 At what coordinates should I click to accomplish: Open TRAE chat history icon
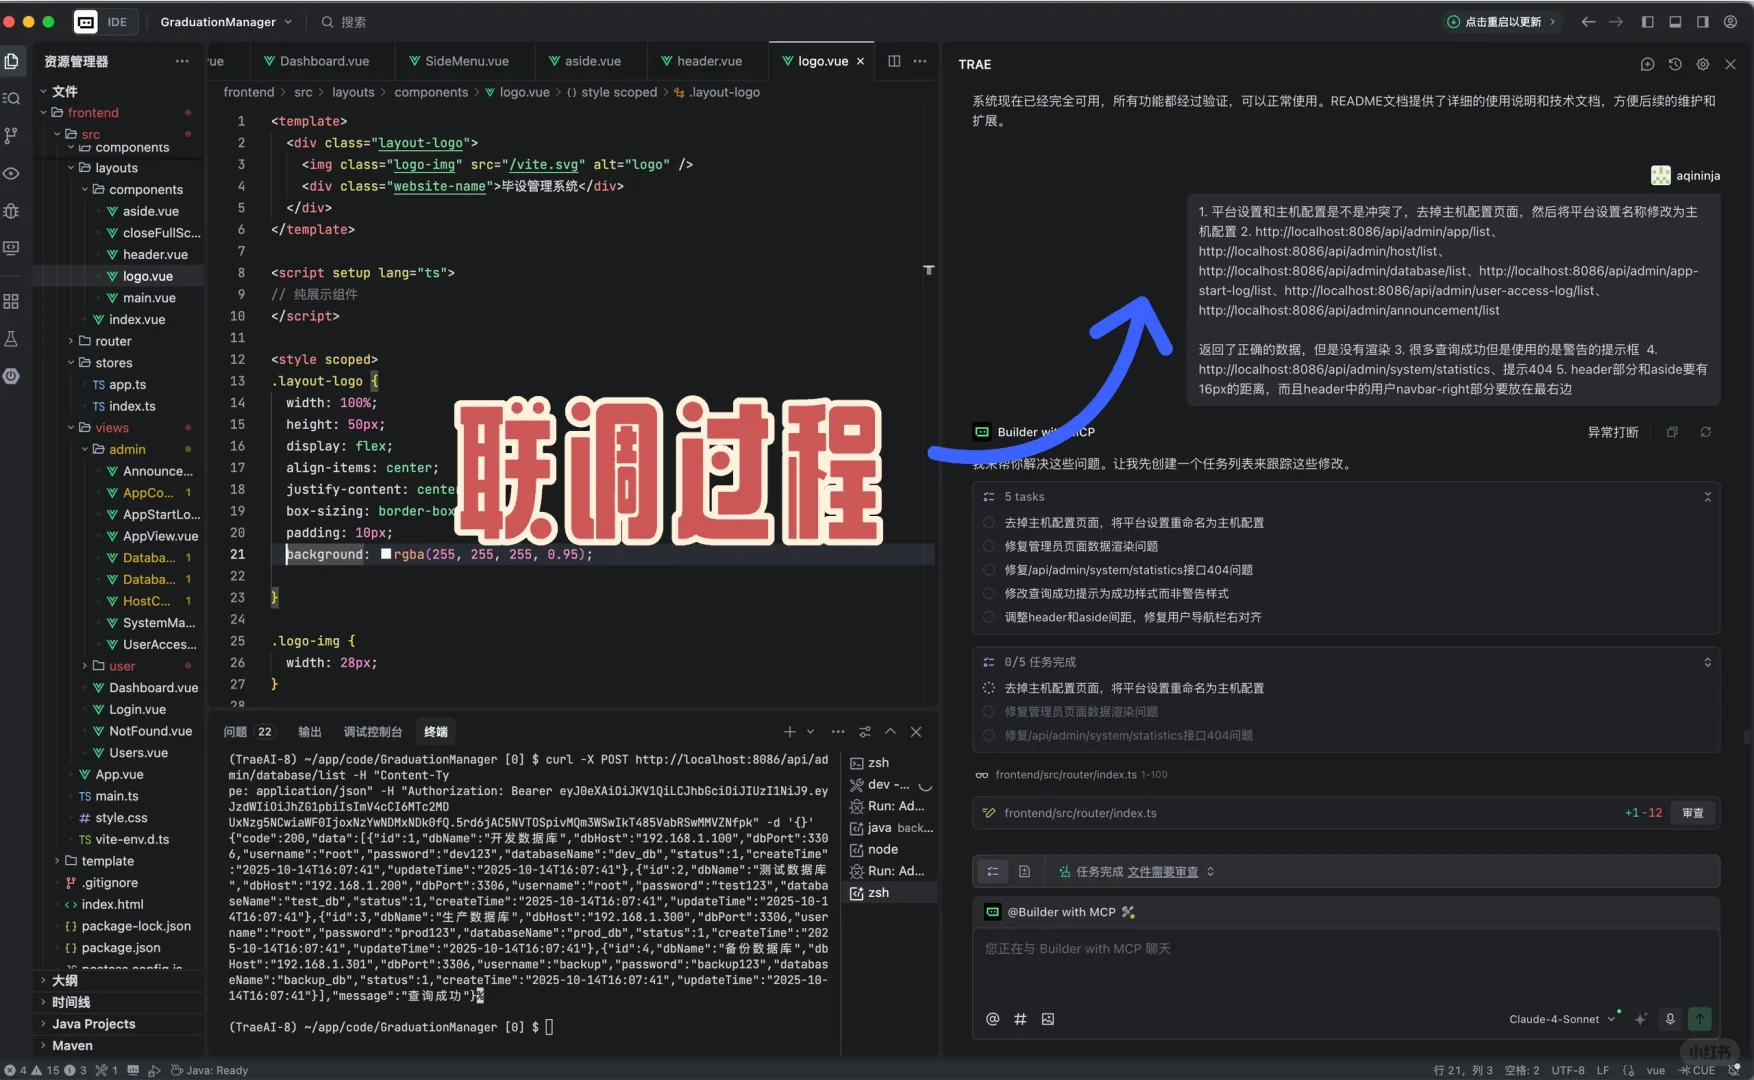pos(1675,64)
